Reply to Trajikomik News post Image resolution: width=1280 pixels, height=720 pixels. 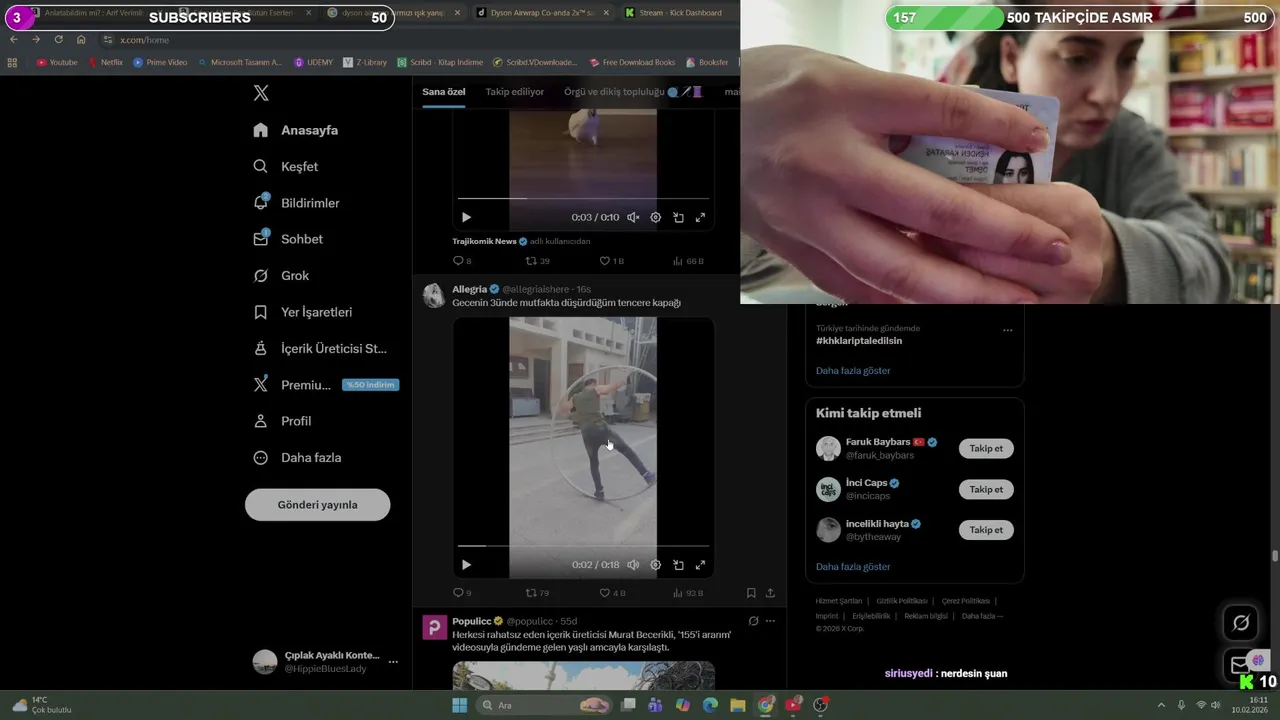click(462, 261)
